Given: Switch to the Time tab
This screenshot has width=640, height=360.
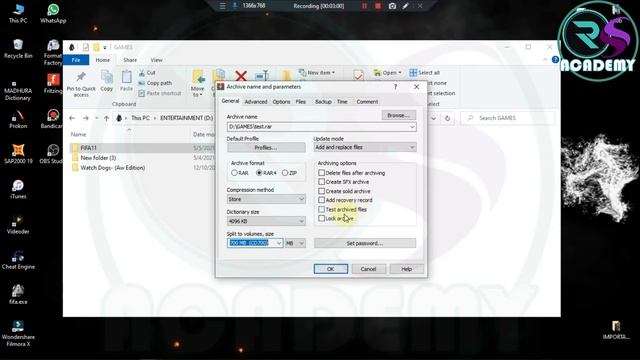Looking at the screenshot, I should pos(342,102).
